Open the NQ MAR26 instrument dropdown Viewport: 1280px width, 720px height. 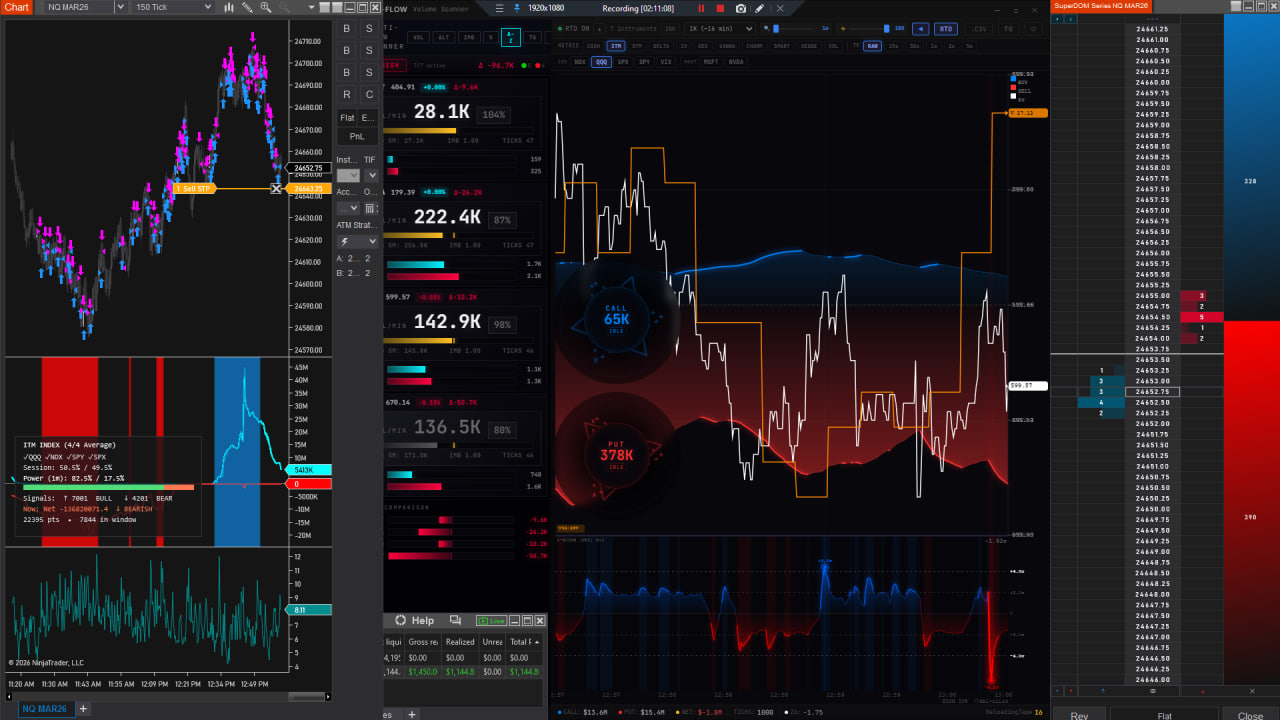pyautogui.click(x=84, y=7)
